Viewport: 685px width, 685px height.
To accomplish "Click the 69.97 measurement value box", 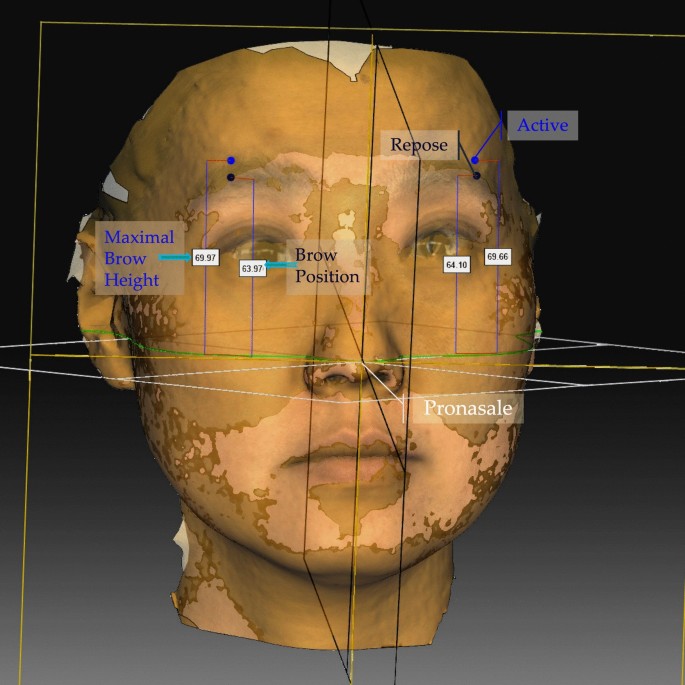I will (205, 258).
